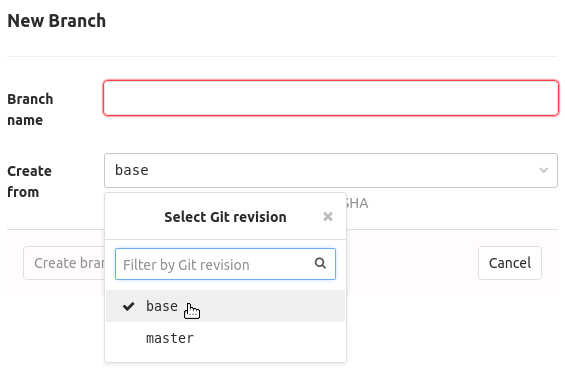The height and width of the screenshot is (376, 565).
Task: Focus the Branch name text field
Action: pyautogui.click(x=331, y=98)
